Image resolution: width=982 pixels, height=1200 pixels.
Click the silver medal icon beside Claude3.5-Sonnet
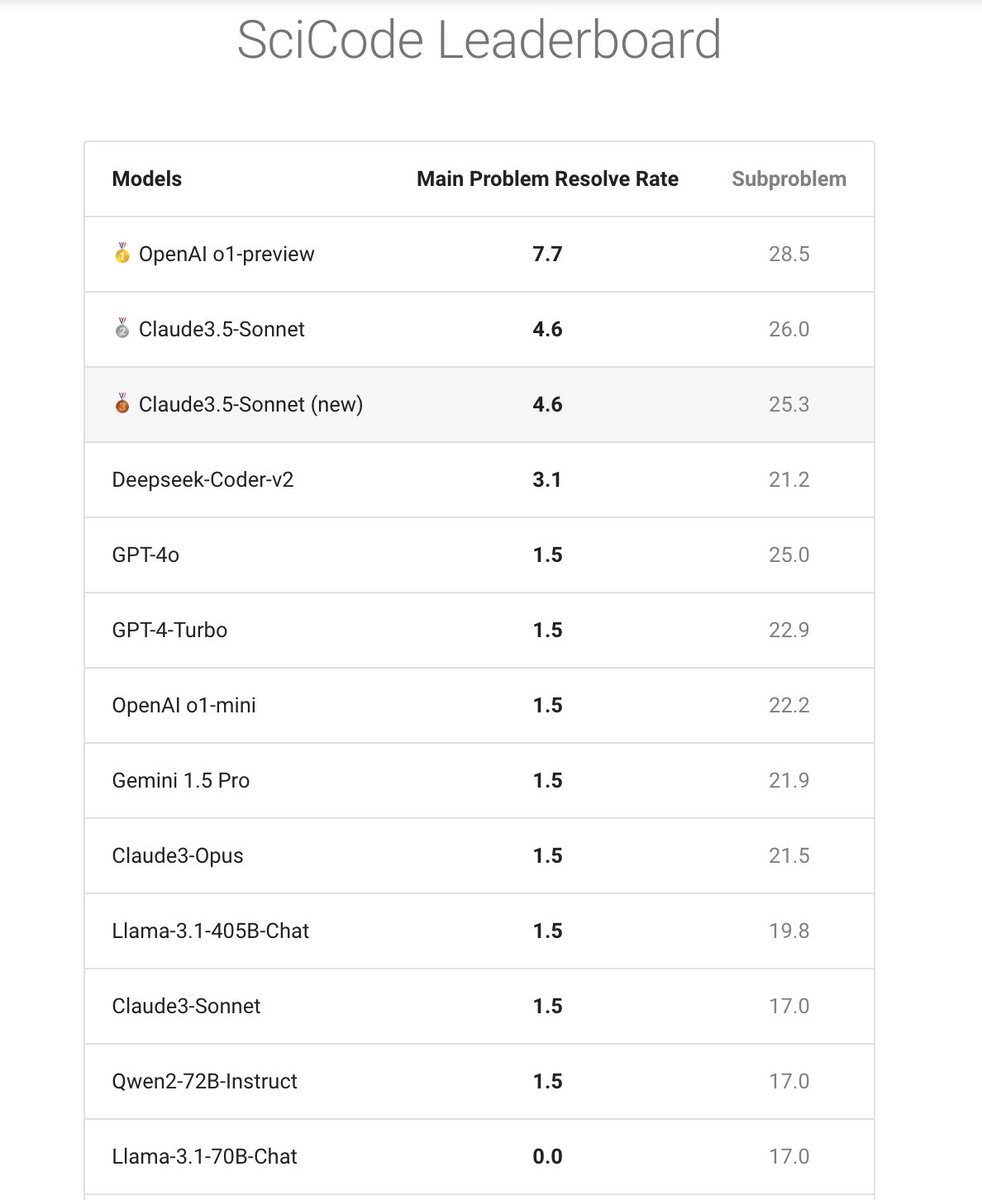coord(122,329)
